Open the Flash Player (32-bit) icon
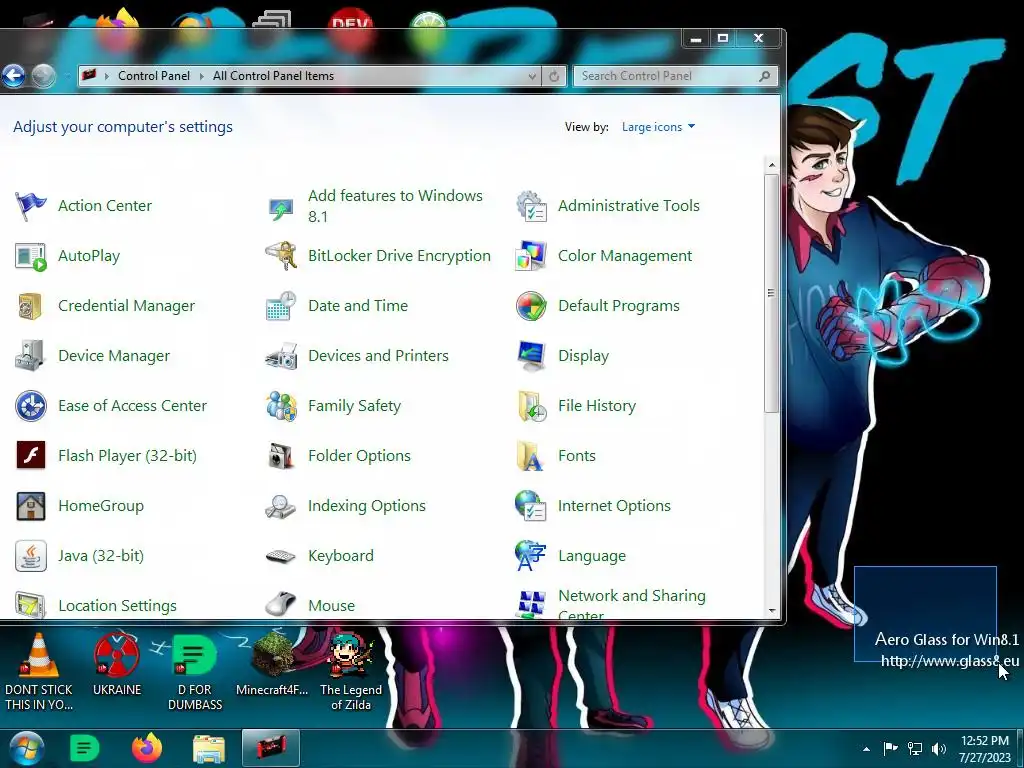 pos(31,456)
